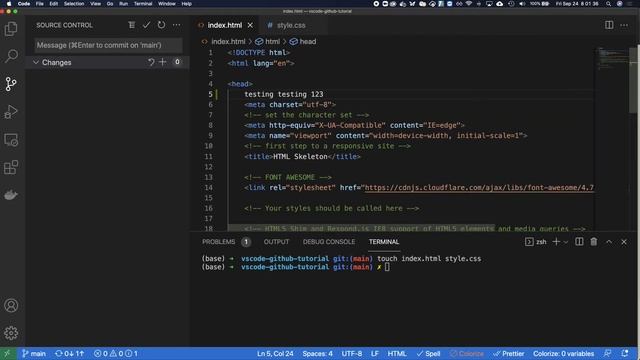Open macOS Spotlight search icon
640x360 pixels.
click(609, 4)
